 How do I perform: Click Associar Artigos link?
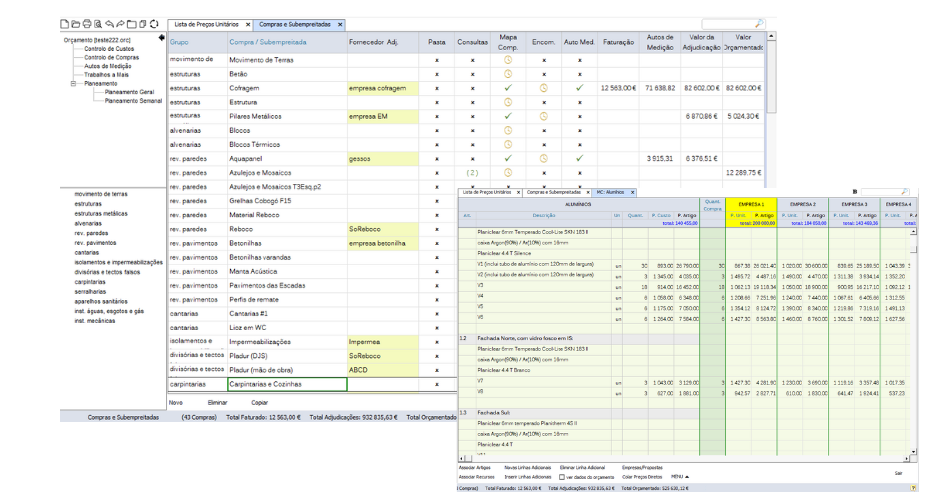coord(475,468)
